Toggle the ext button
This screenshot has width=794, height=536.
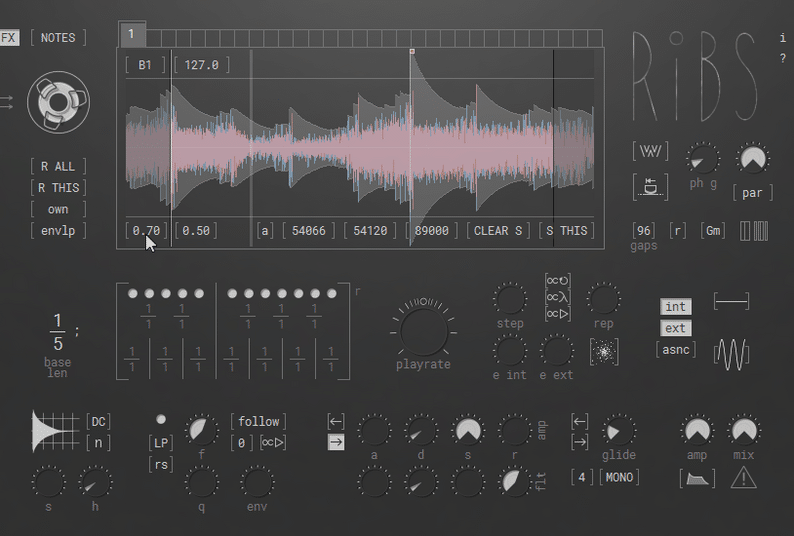click(x=676, y=328)
